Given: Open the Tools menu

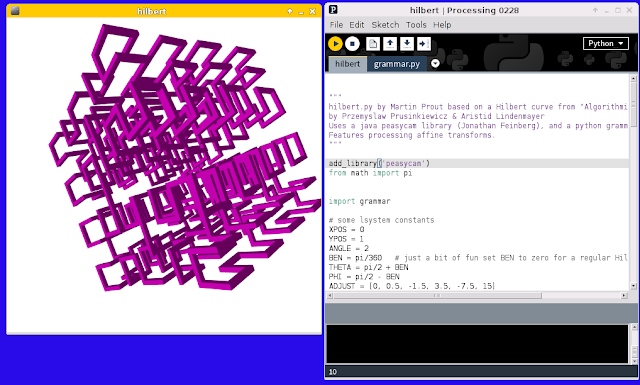Looking at the screenshot, I should pos(416,25).
